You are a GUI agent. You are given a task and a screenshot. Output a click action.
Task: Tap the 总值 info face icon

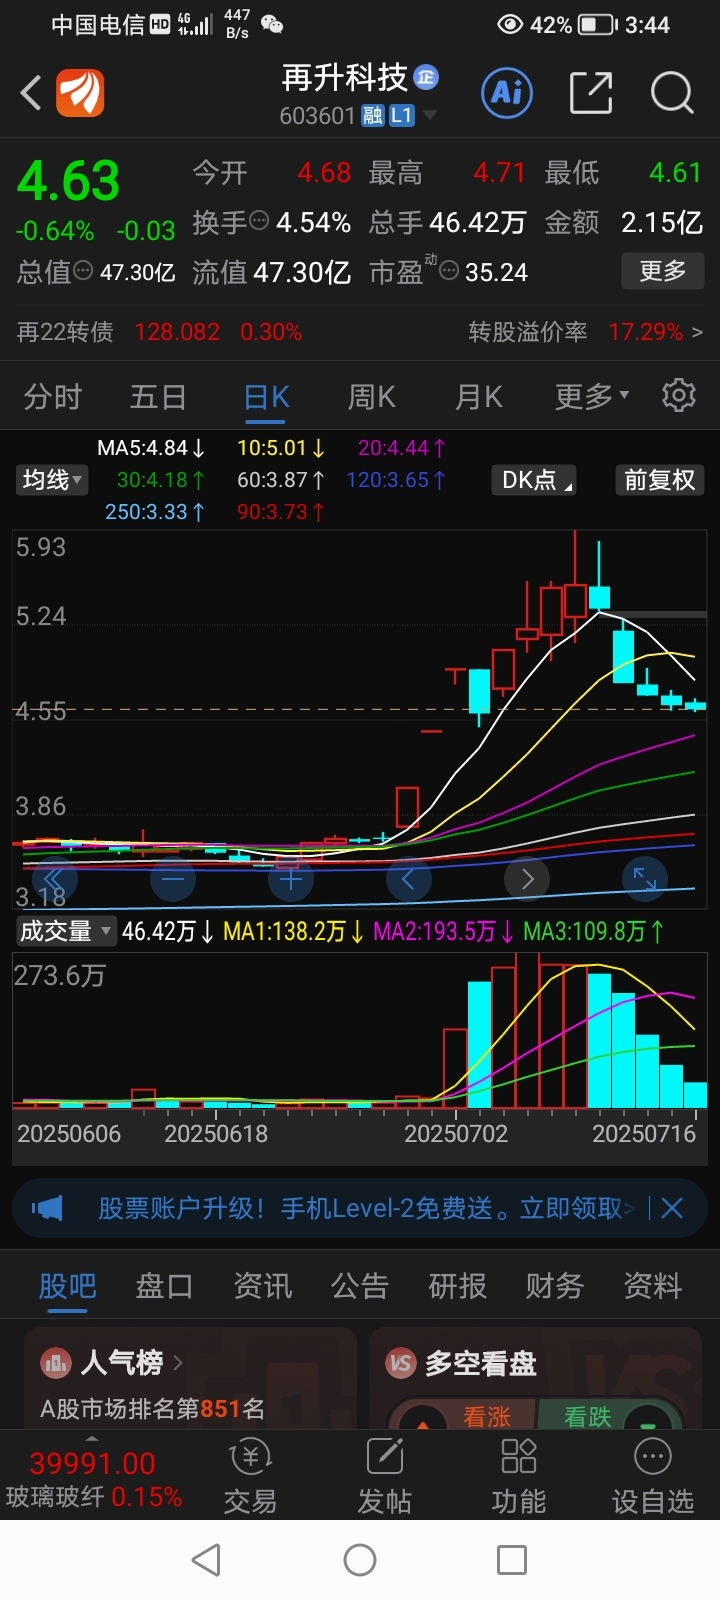point(84,270)
